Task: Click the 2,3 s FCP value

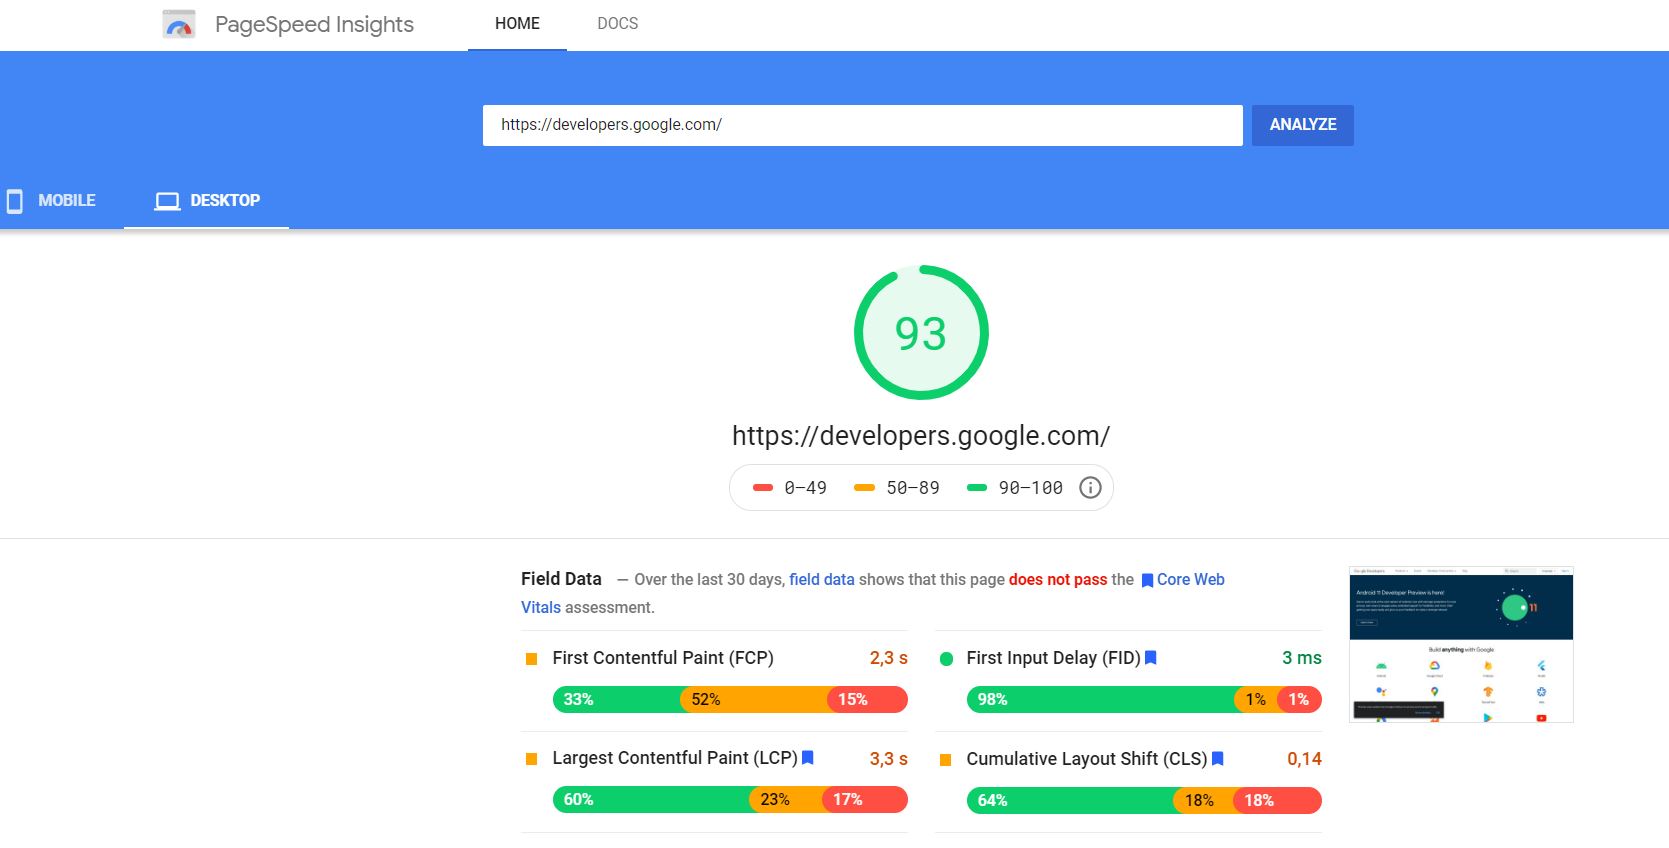Action: (889, 658)
